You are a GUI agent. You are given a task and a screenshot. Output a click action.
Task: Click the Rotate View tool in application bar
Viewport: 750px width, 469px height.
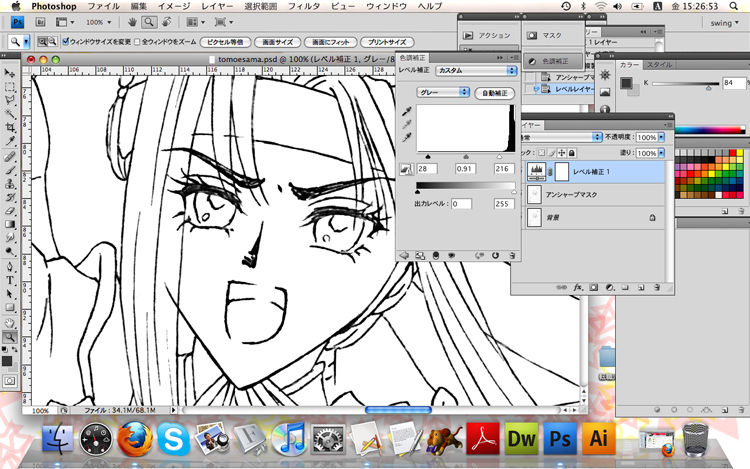pyautogui.click(x=166, y=22)
